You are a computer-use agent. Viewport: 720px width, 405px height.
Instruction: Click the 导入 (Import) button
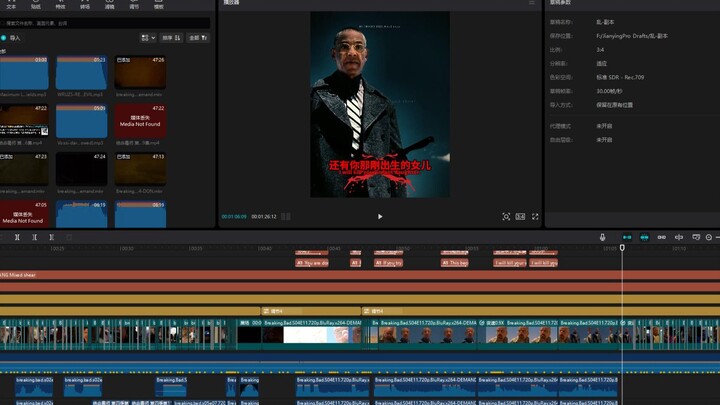click(11, 38)
